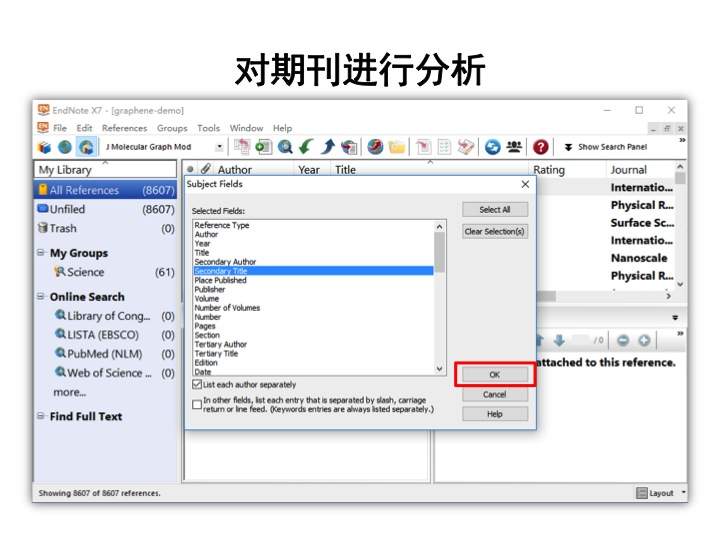Open the Edit menu
Viewport: 720px width, 540px height.
[x=84, y=128]
